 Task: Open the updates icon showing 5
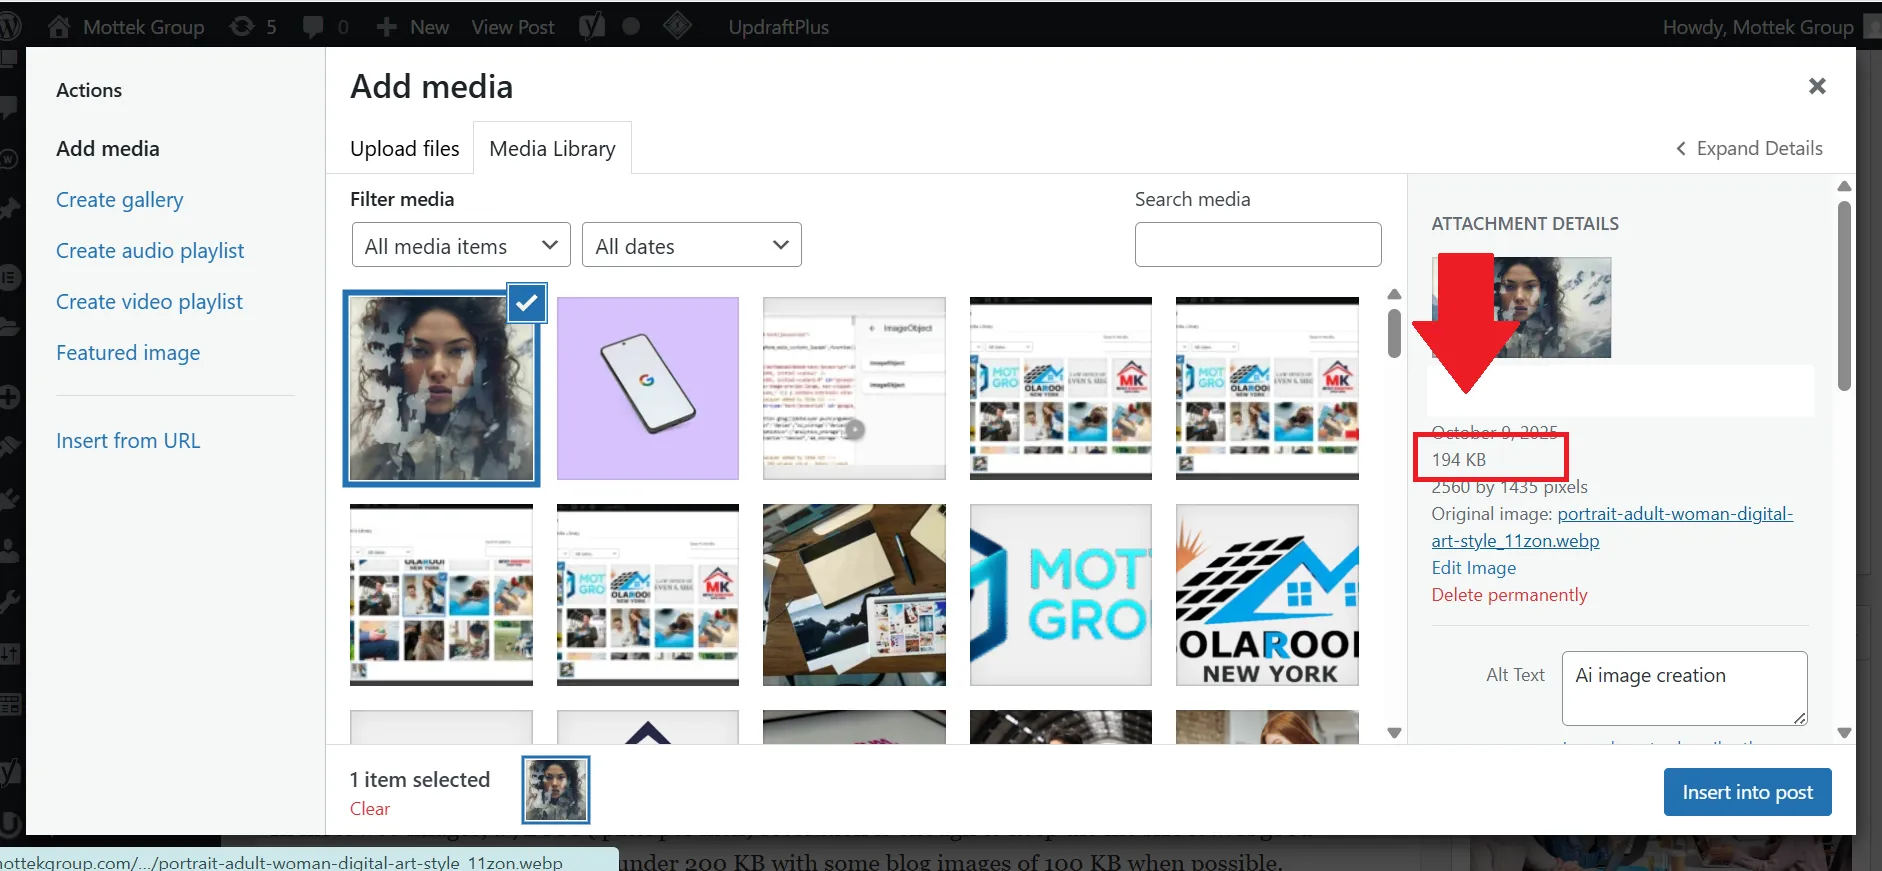242,27
